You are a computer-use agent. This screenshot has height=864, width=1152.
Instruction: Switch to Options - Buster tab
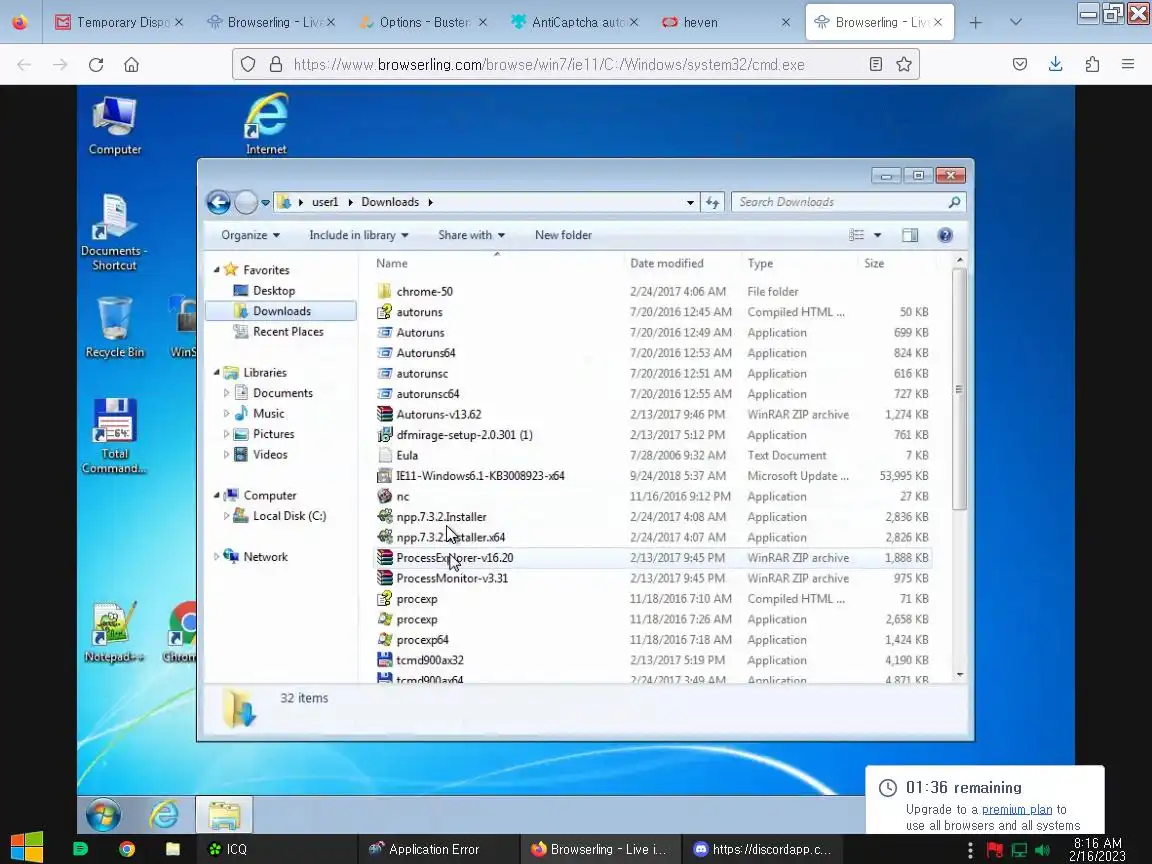424,22
